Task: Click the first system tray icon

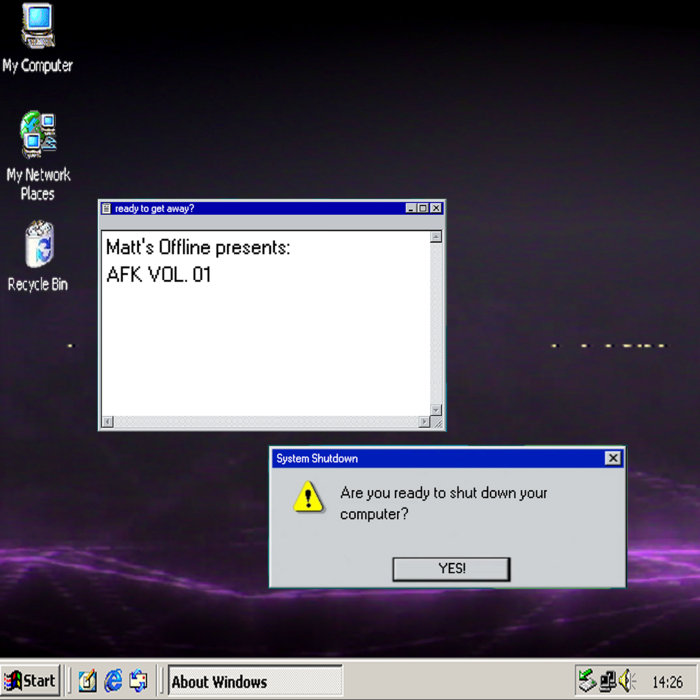Action: coord(587,681)
